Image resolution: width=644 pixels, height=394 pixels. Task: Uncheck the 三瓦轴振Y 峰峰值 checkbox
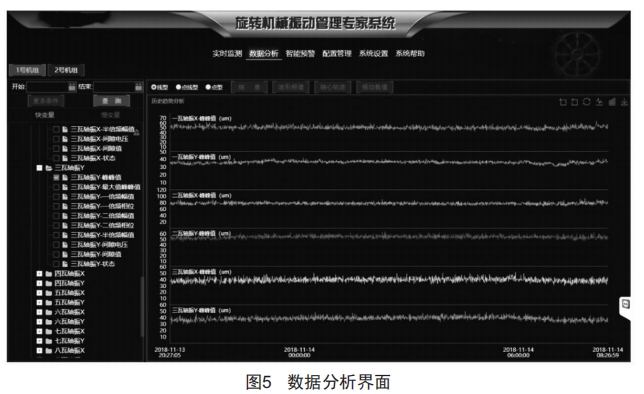tap(56, 177)
